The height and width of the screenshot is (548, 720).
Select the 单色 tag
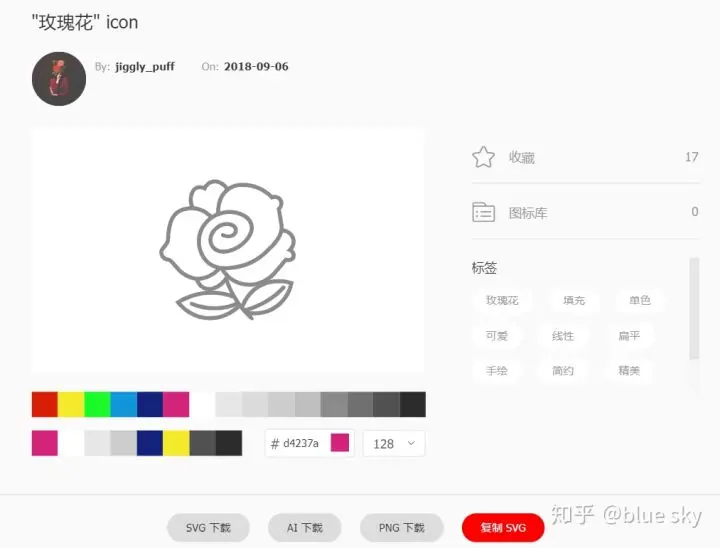(640, 300)
